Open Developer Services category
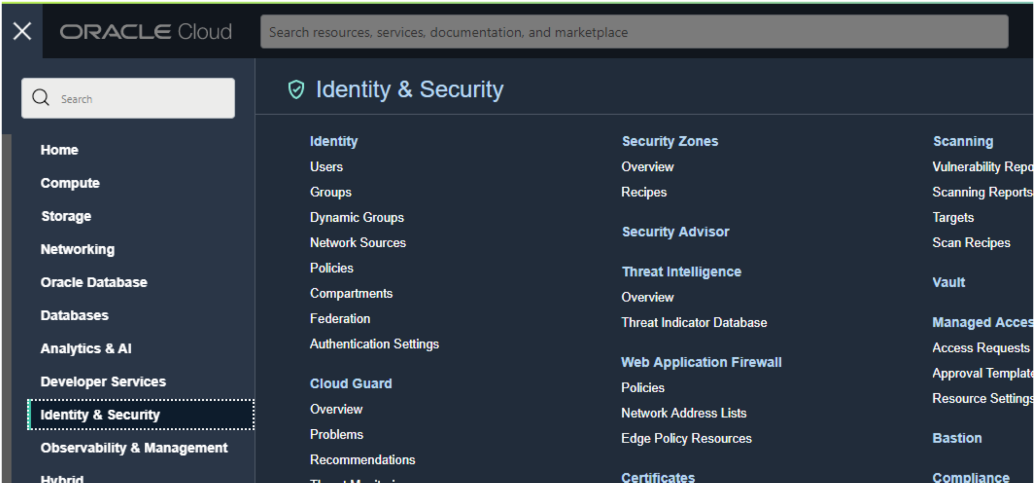This screenshot has width=1034, height=483. tap(103, 381)
